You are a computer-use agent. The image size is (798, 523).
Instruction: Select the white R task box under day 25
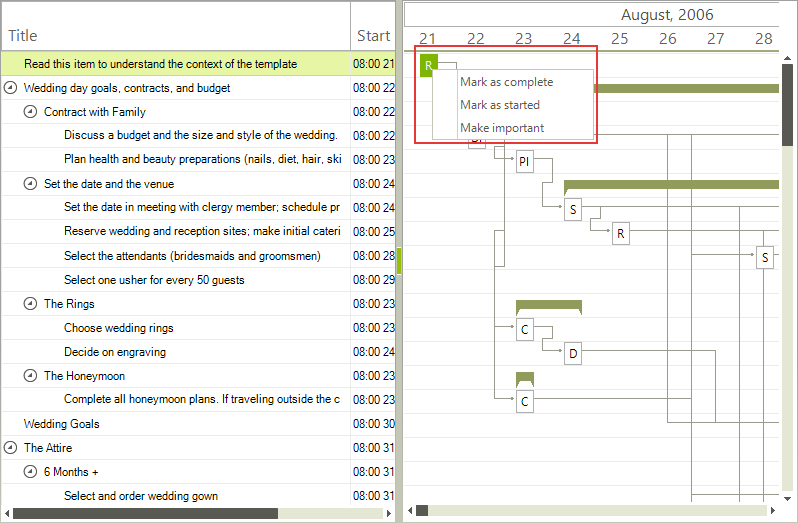coord(620,234)
